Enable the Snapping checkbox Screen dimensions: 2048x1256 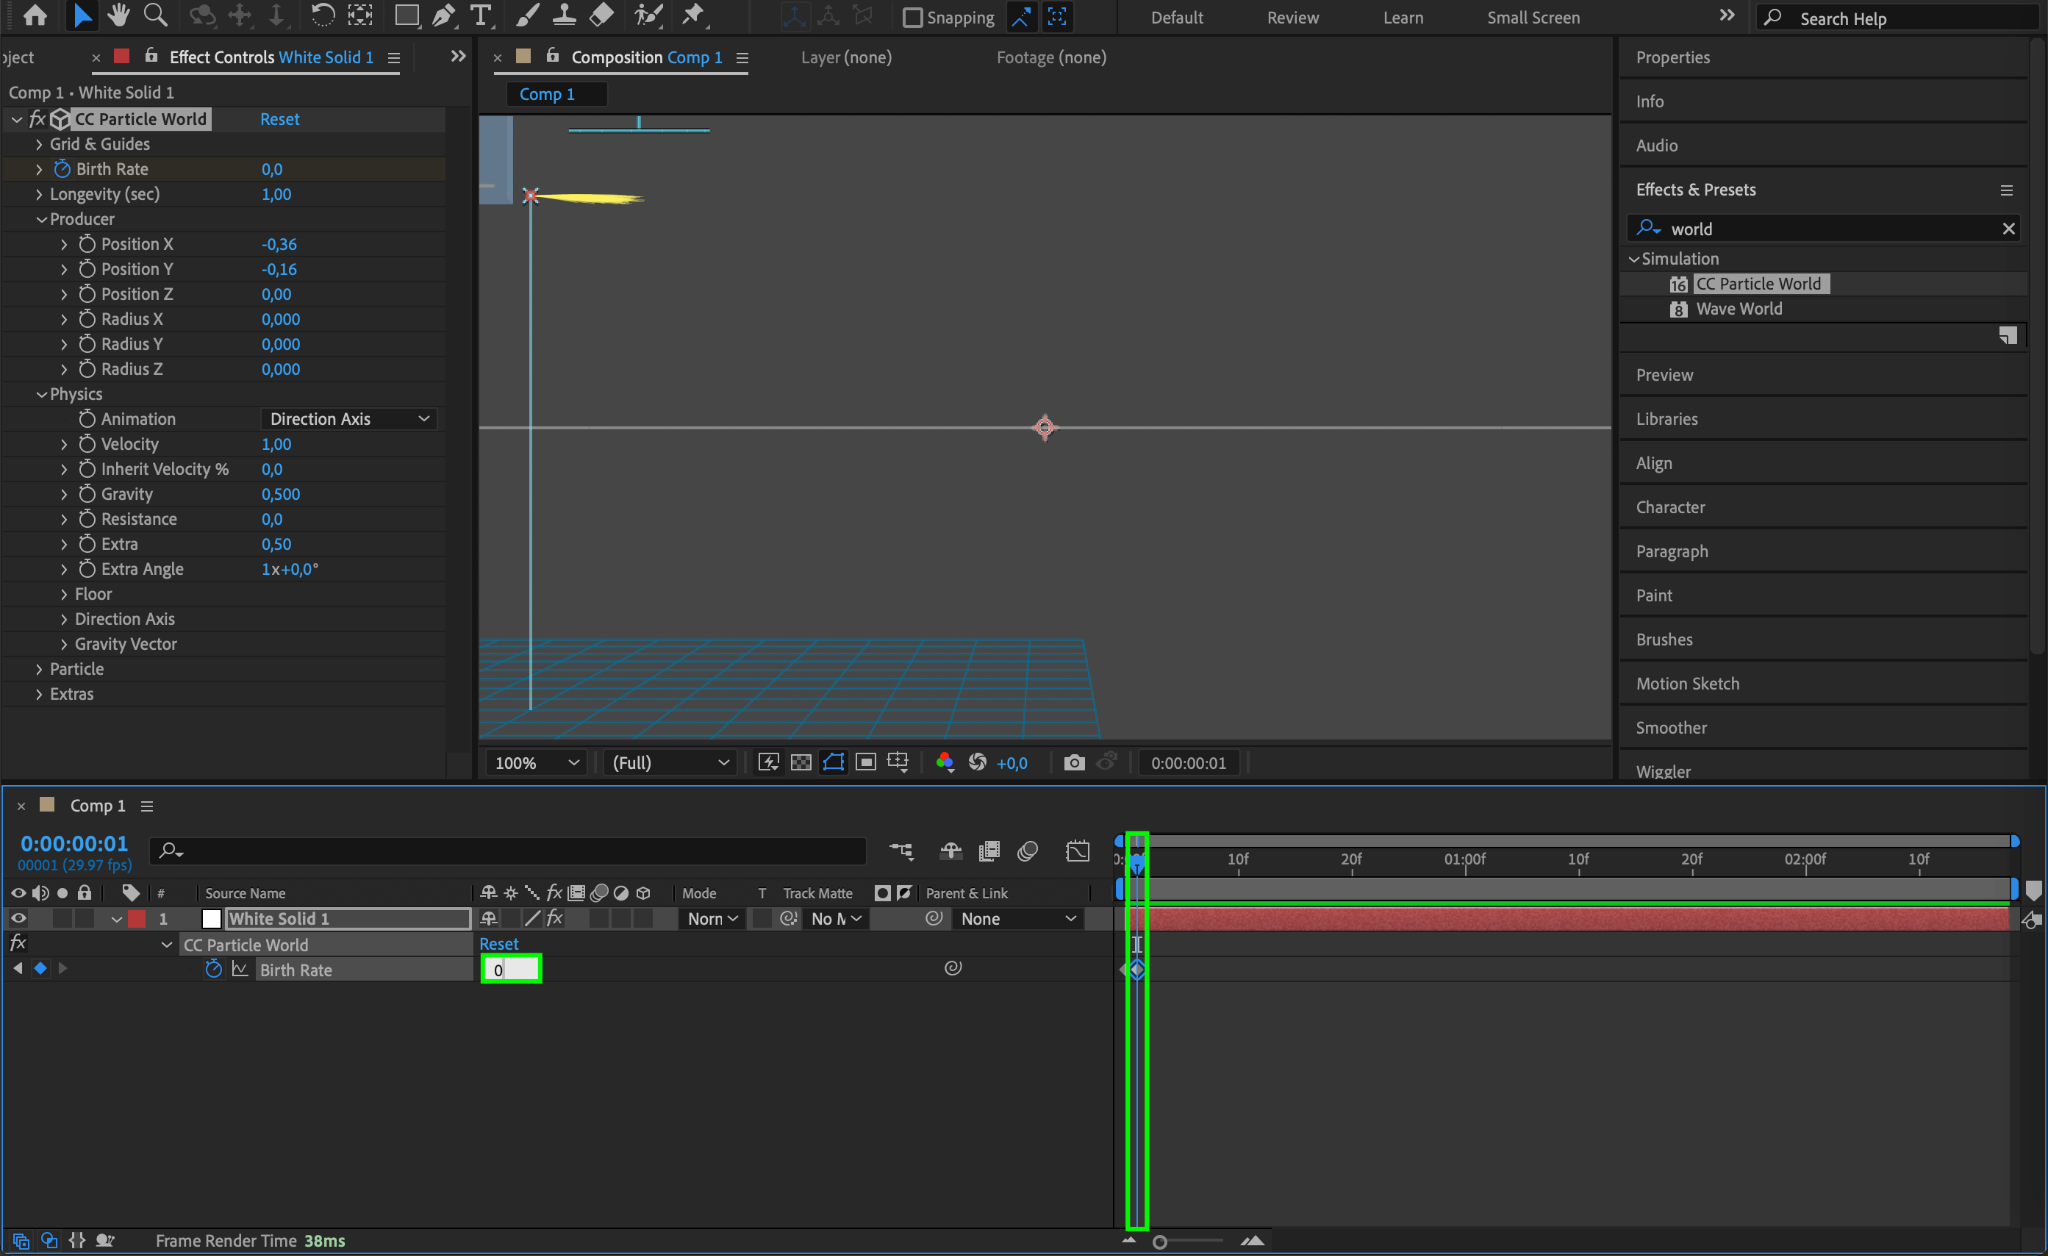point(912,17)
